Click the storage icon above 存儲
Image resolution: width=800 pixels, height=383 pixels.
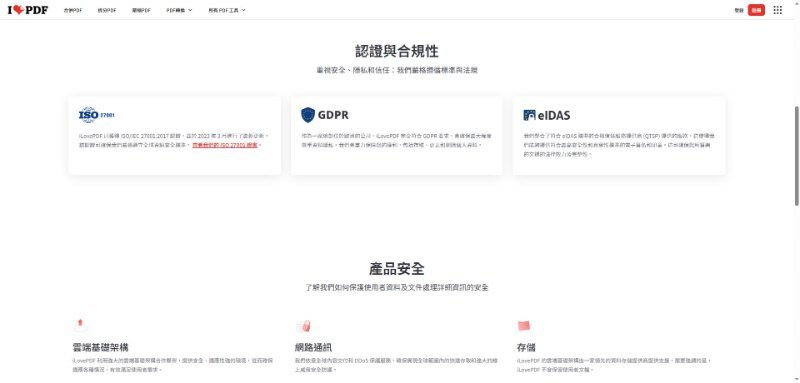pos(524,325)
